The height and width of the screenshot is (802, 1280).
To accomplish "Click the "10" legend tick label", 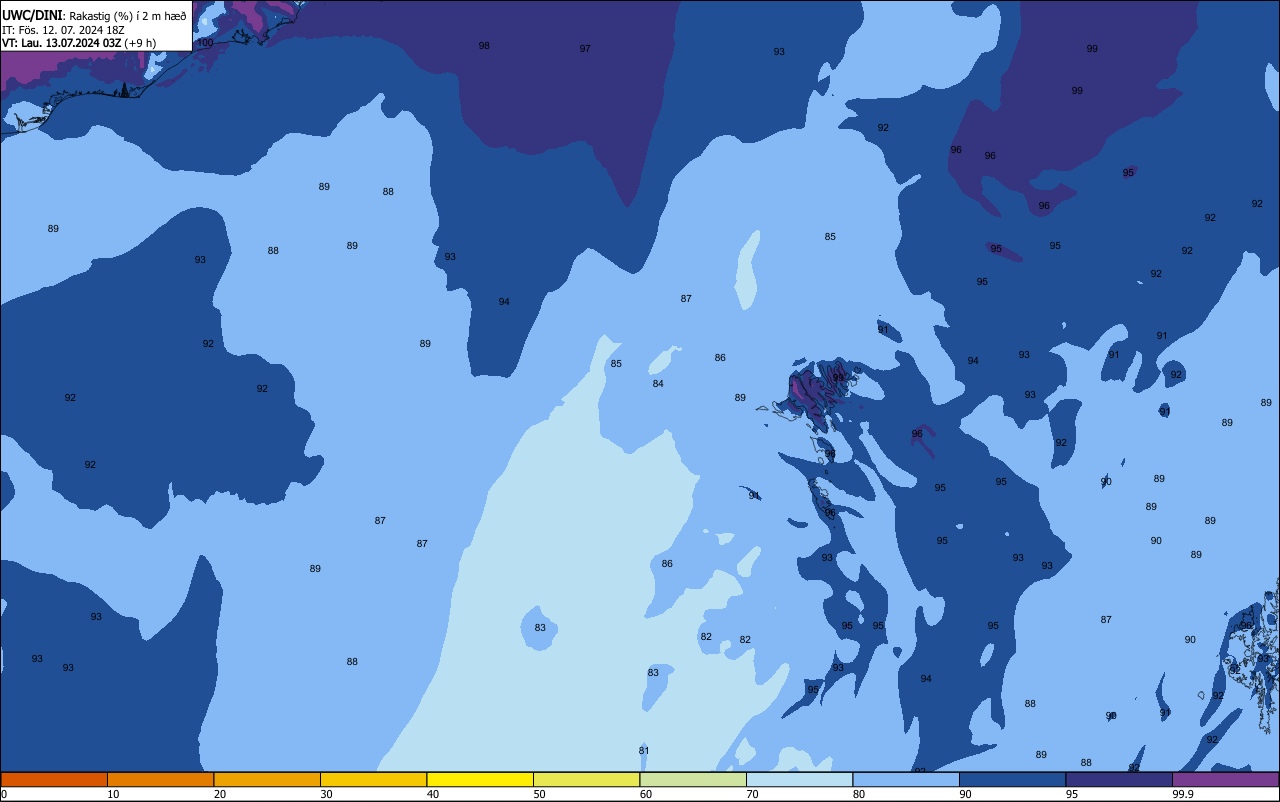I will click(113, 794).
